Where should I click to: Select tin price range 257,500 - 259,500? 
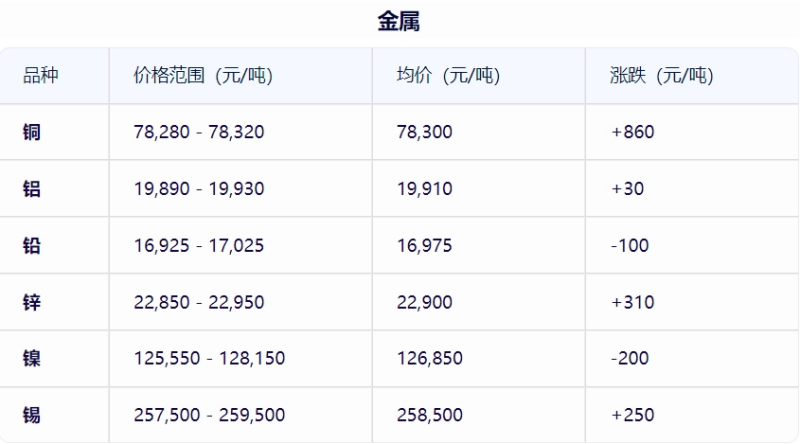209,415
